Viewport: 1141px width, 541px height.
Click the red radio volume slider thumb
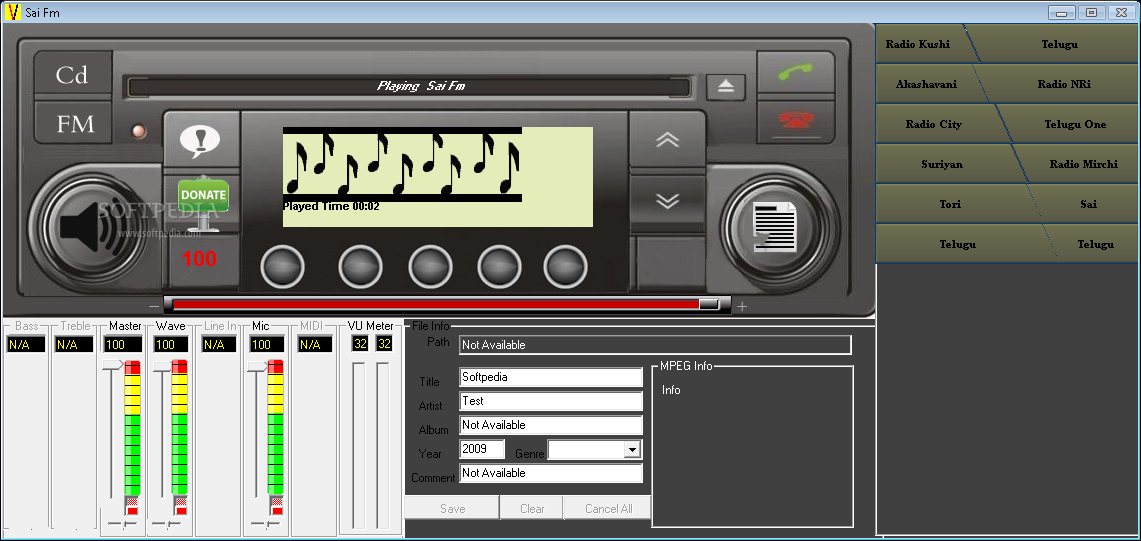coord(709,304)
